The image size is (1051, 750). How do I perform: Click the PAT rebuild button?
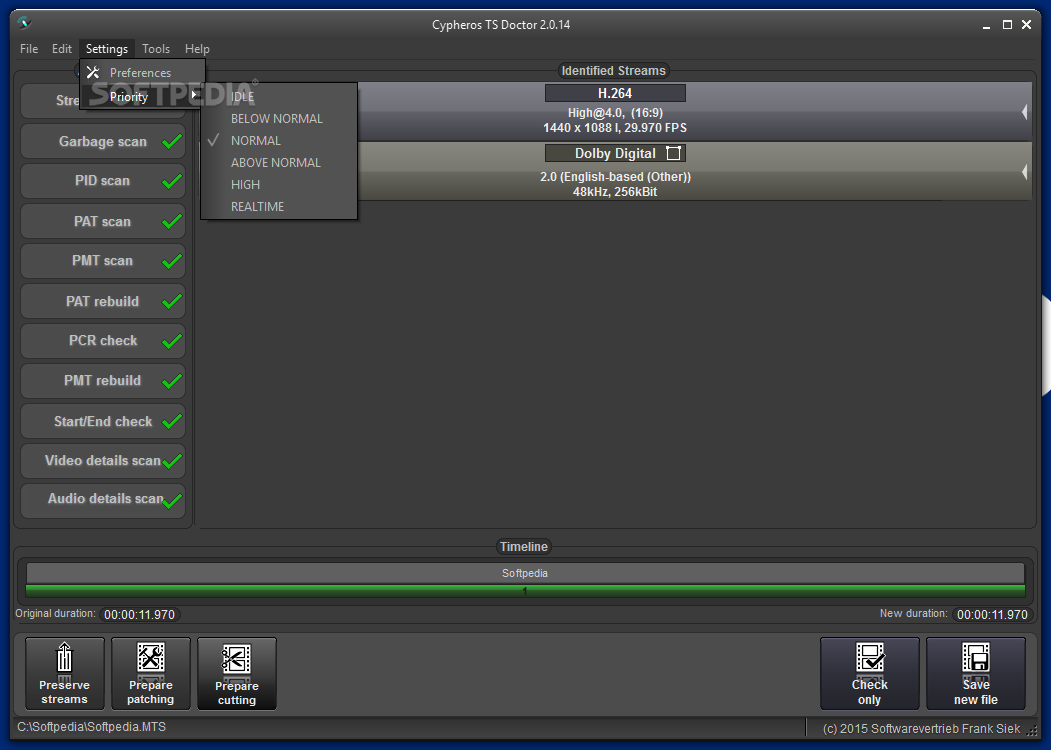coord(103,301)
